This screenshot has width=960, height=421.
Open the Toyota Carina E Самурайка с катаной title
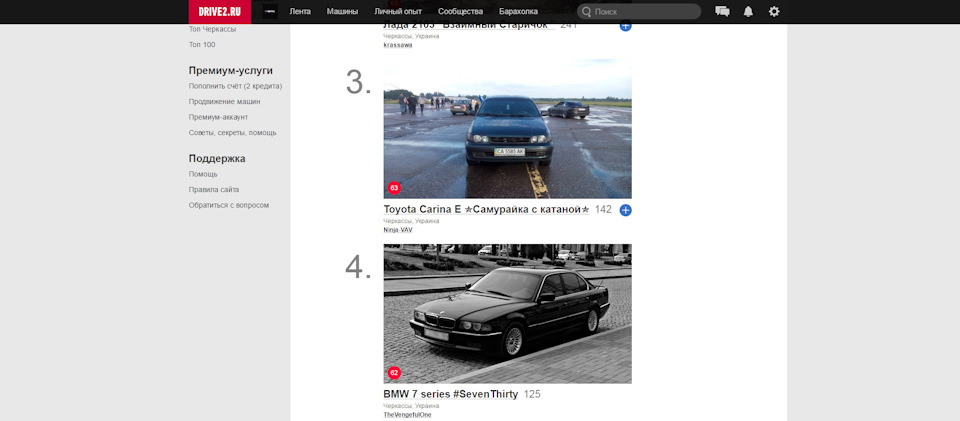click(486, 209)
